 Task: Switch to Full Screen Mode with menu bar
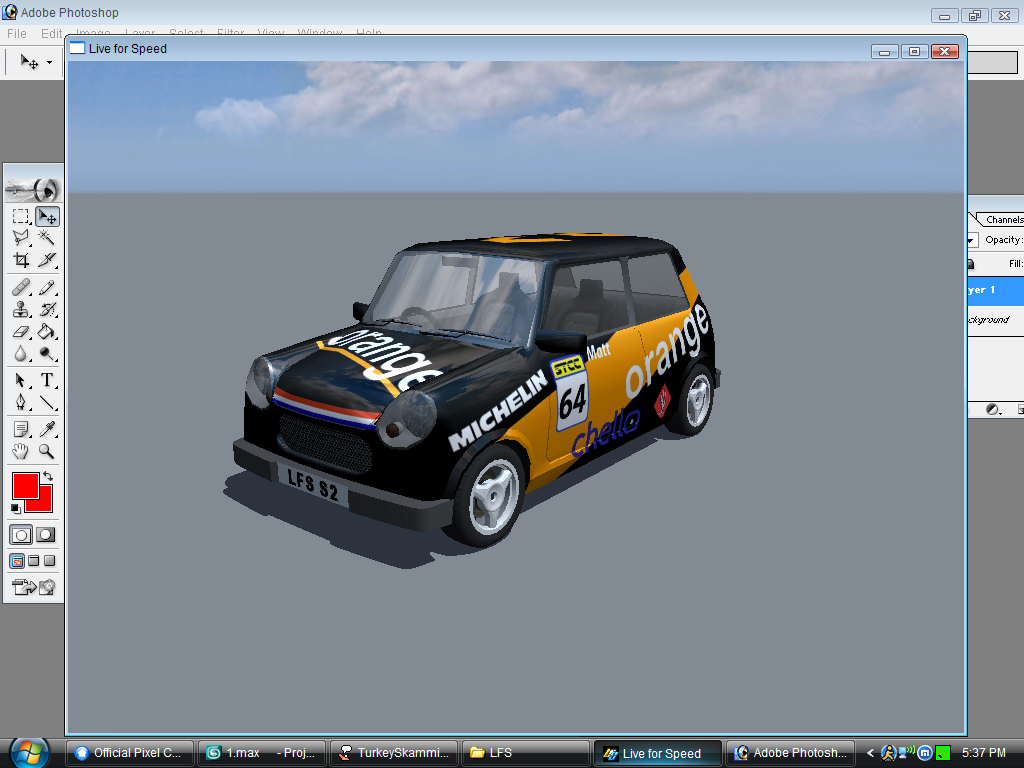(x=34, y=561)
